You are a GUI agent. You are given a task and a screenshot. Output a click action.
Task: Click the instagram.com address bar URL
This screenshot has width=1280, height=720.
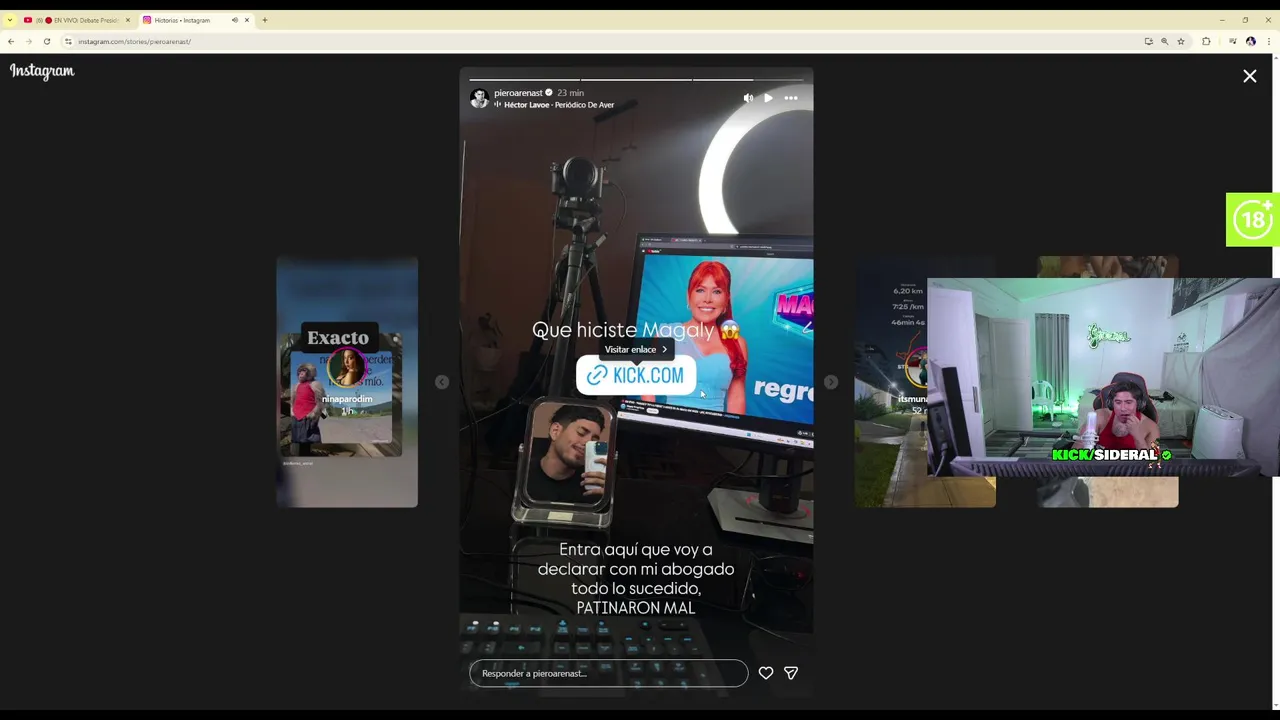[x=134, y=41]
